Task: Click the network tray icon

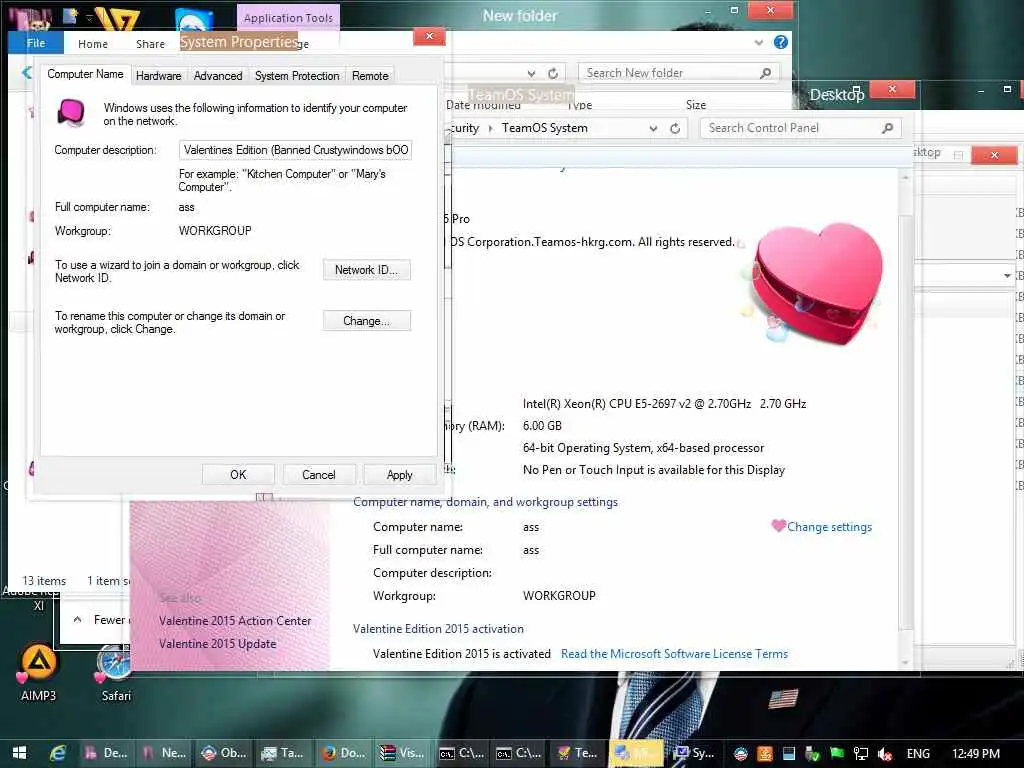Action: tap(861, 754)
